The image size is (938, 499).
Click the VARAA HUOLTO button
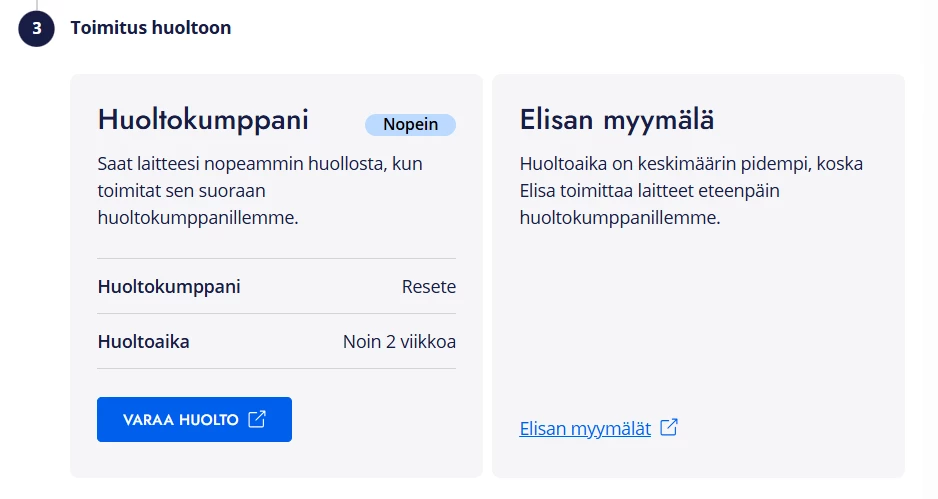click(x=194, y=419)
